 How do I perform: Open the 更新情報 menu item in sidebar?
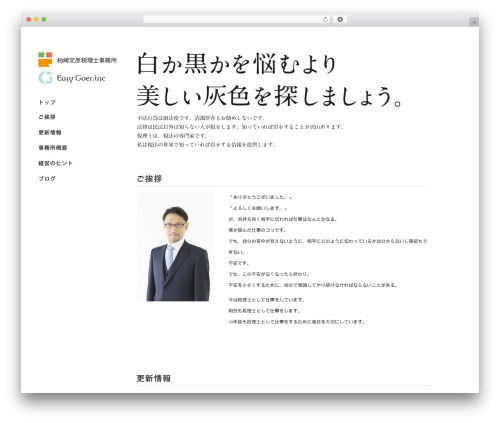coord(50,132)
